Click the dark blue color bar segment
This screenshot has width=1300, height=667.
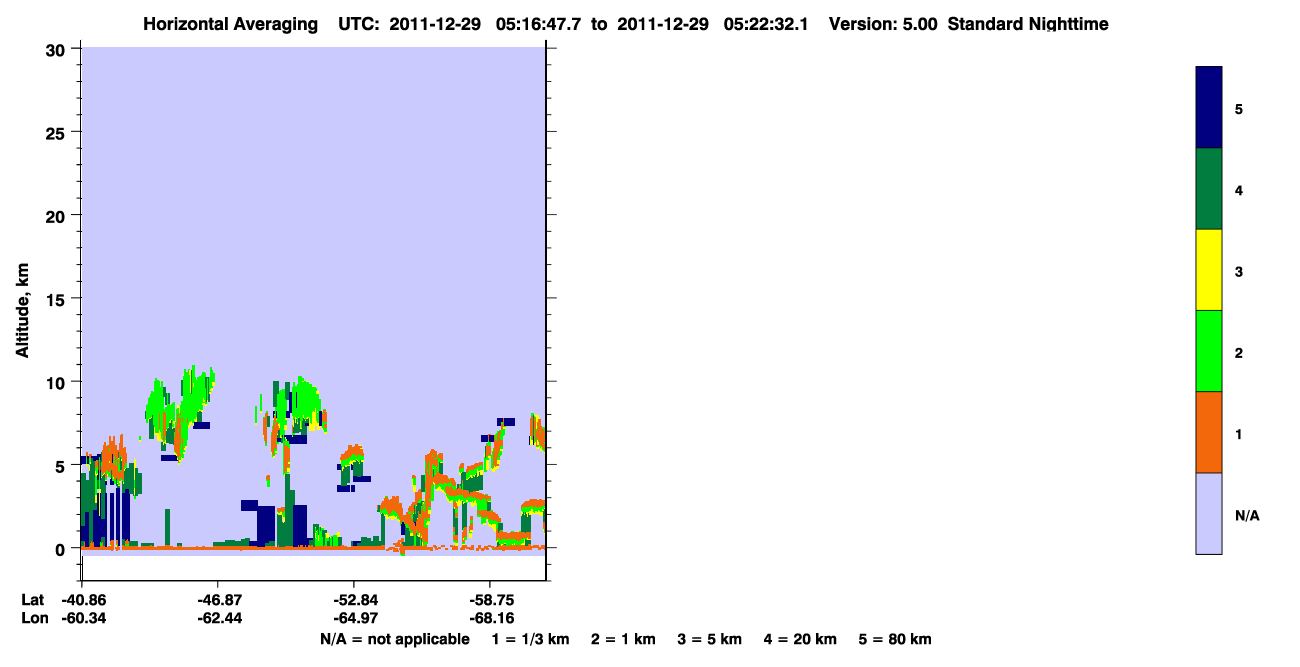pos(1209,108)
